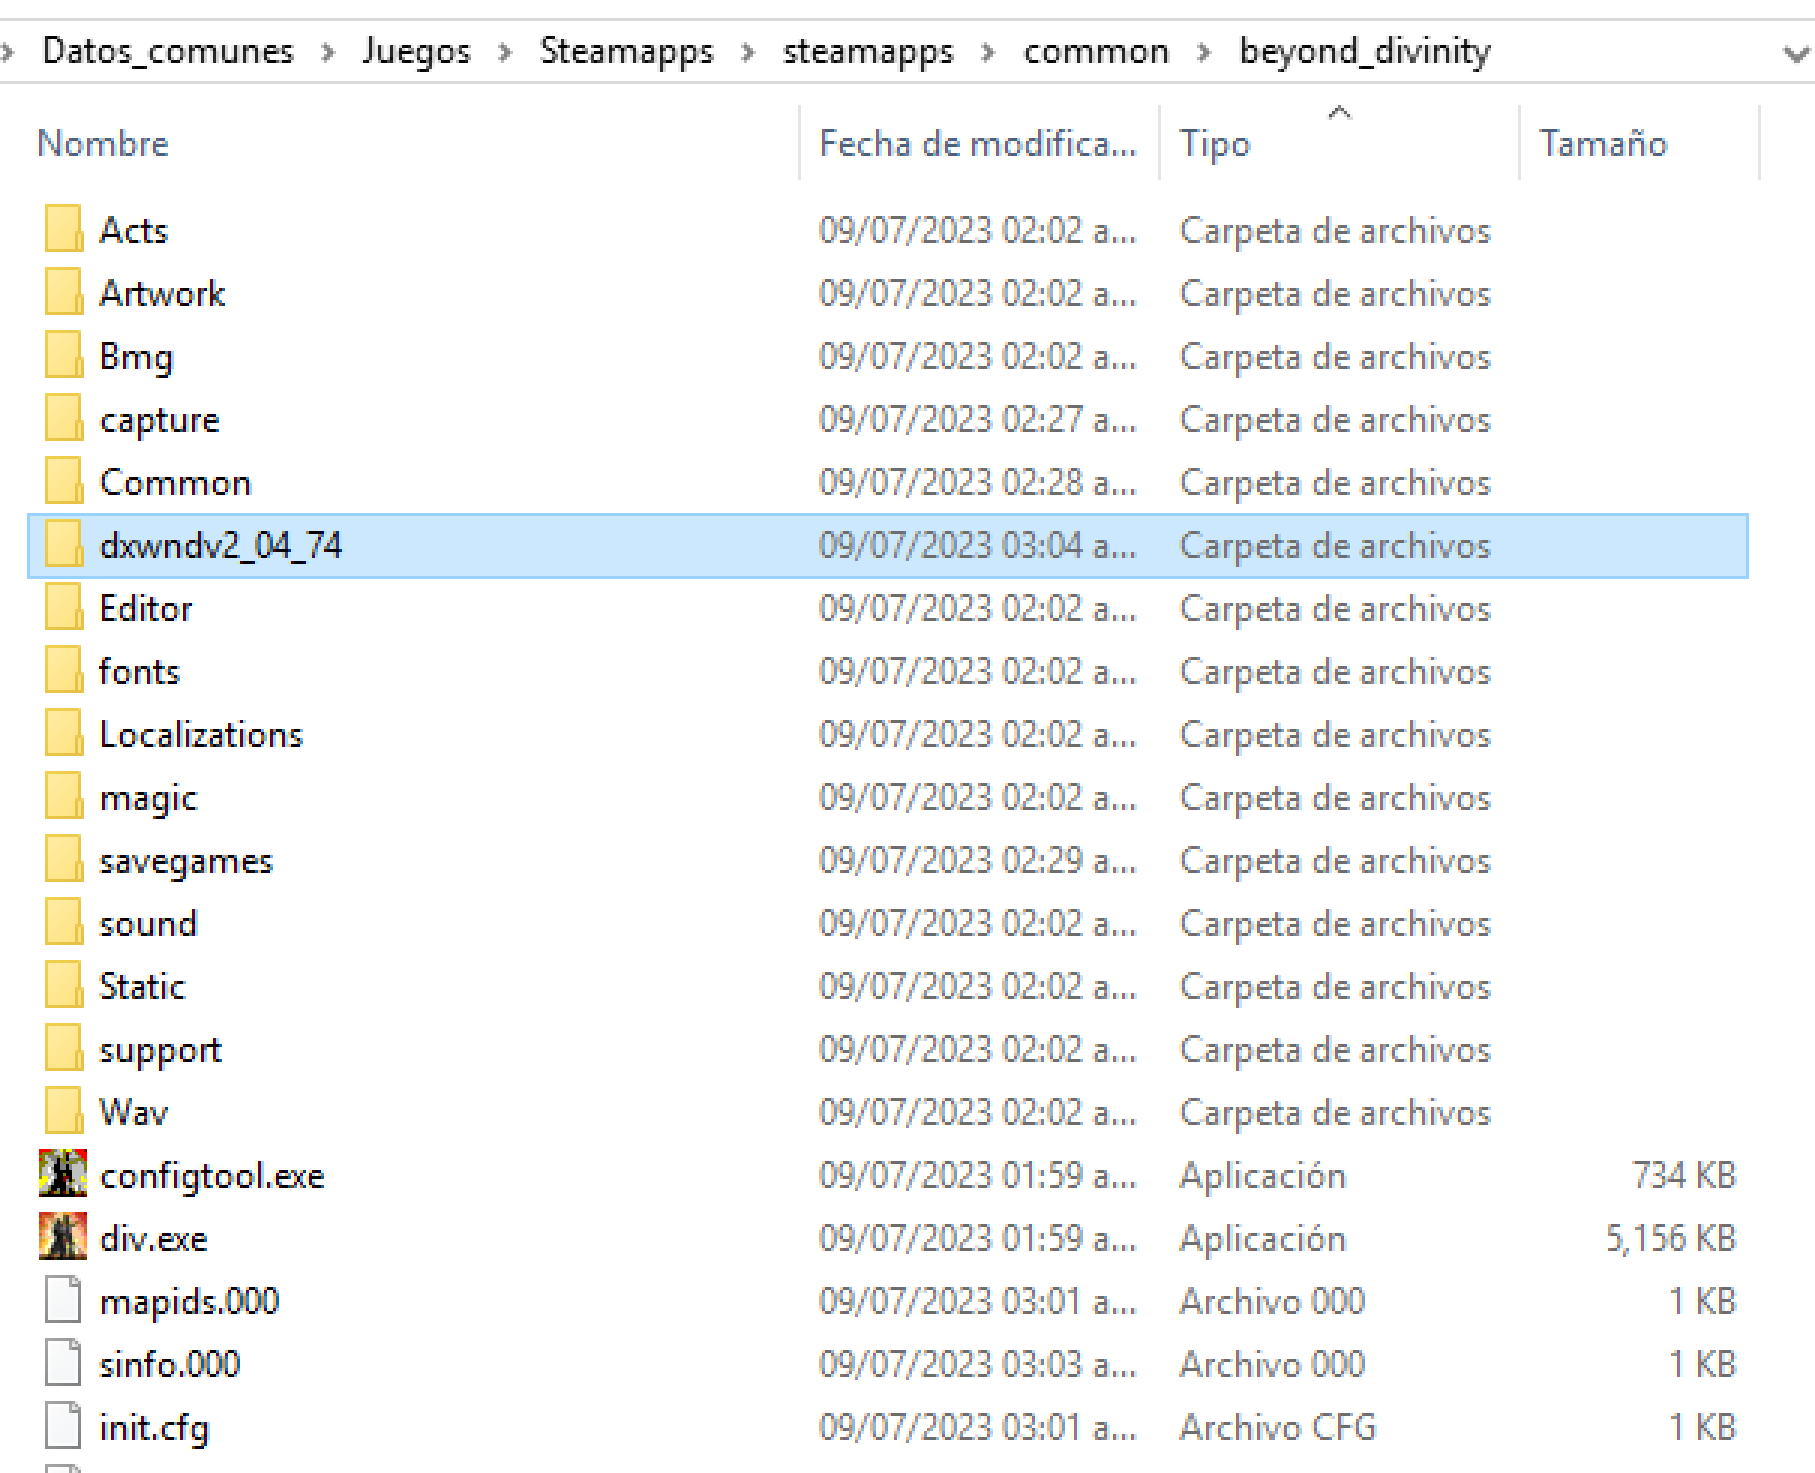Select the Static folder name
Image resolution: width=1815 pixels, height=1473 pixels.
pos(142,986)
